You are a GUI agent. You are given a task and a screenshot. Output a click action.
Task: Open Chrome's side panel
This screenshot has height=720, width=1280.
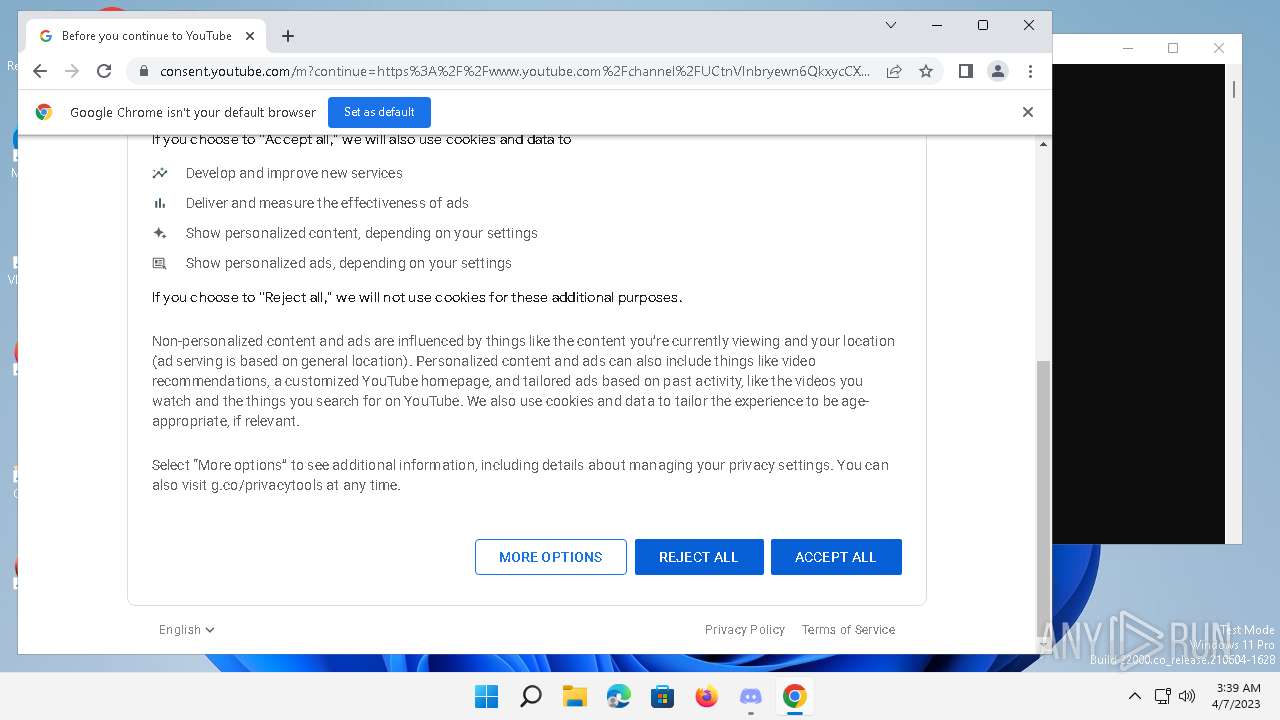click(965, 71)
